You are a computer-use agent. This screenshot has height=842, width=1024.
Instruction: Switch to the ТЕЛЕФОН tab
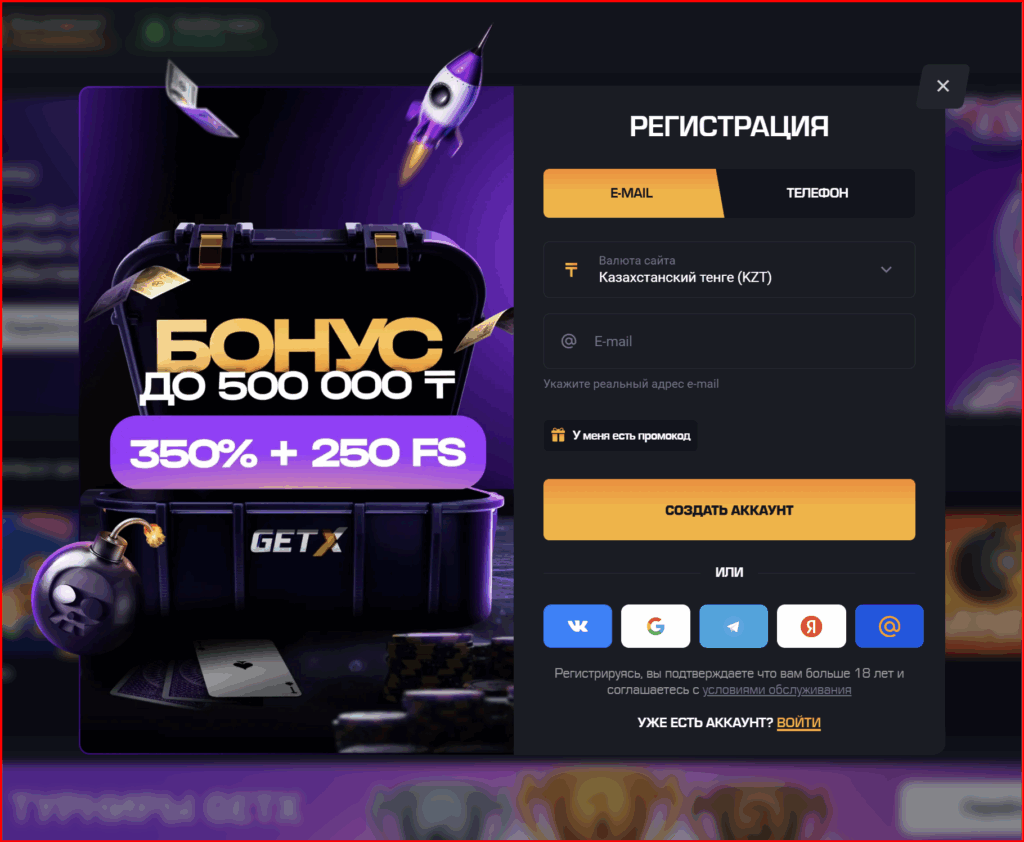[817, 193]
